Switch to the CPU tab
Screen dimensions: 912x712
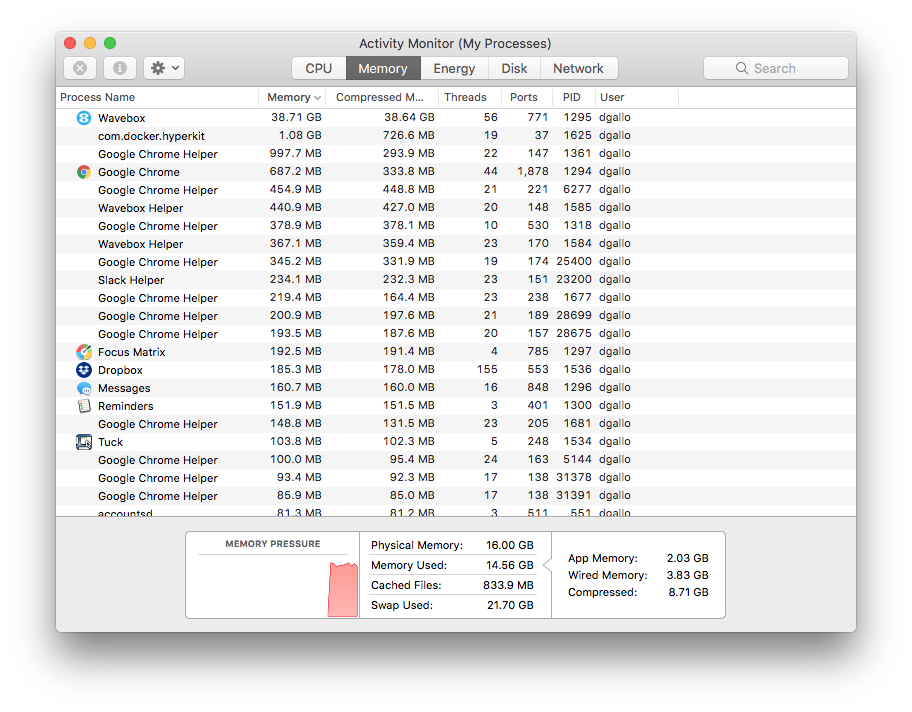click(318, 68)
